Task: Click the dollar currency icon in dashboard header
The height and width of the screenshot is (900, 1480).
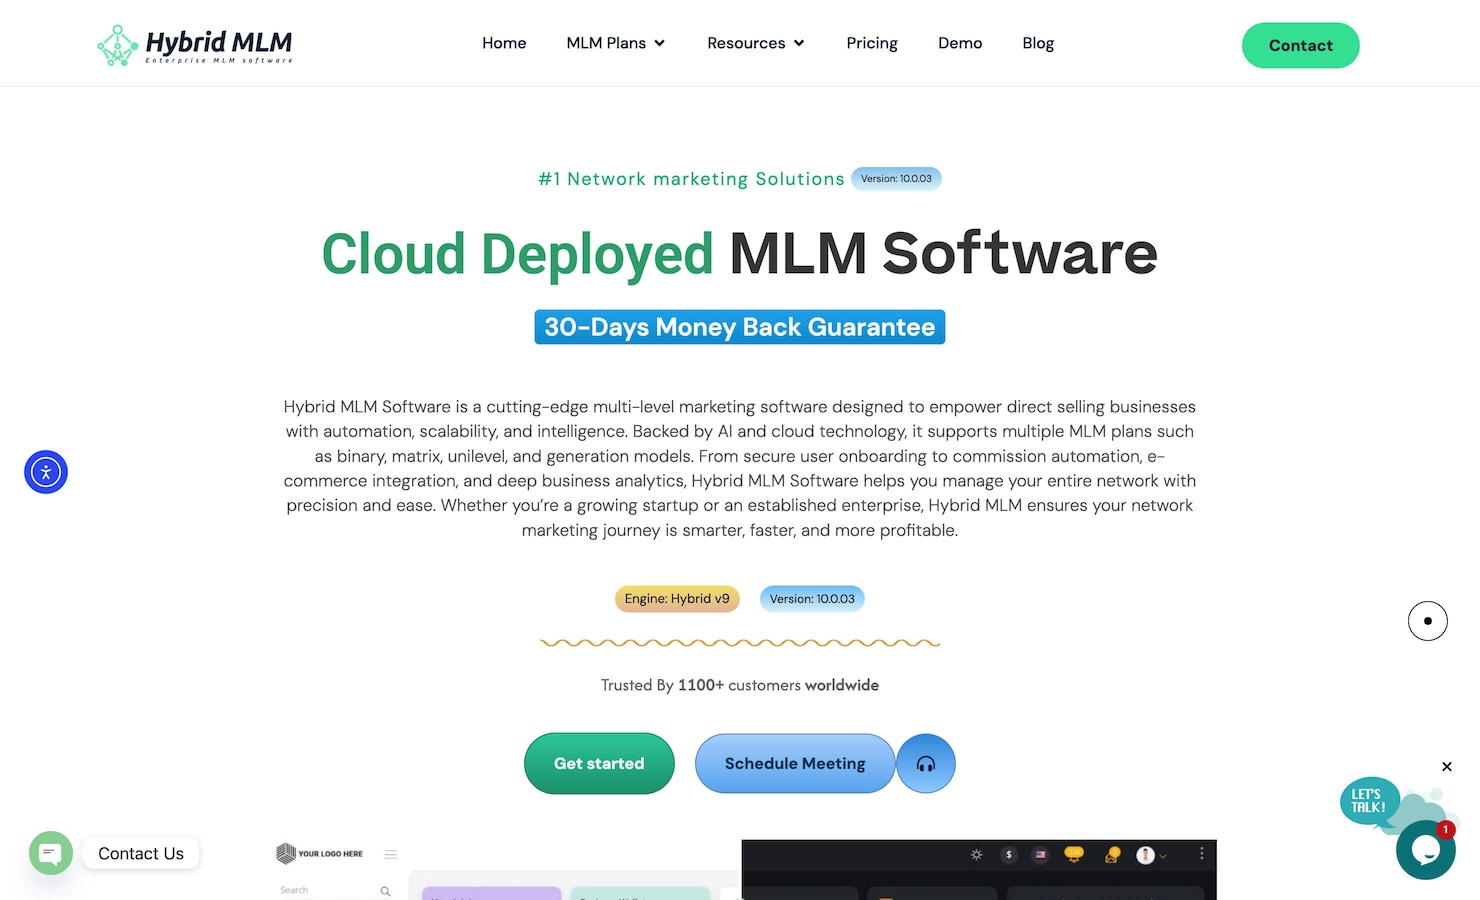Action: coord(1009,855)
